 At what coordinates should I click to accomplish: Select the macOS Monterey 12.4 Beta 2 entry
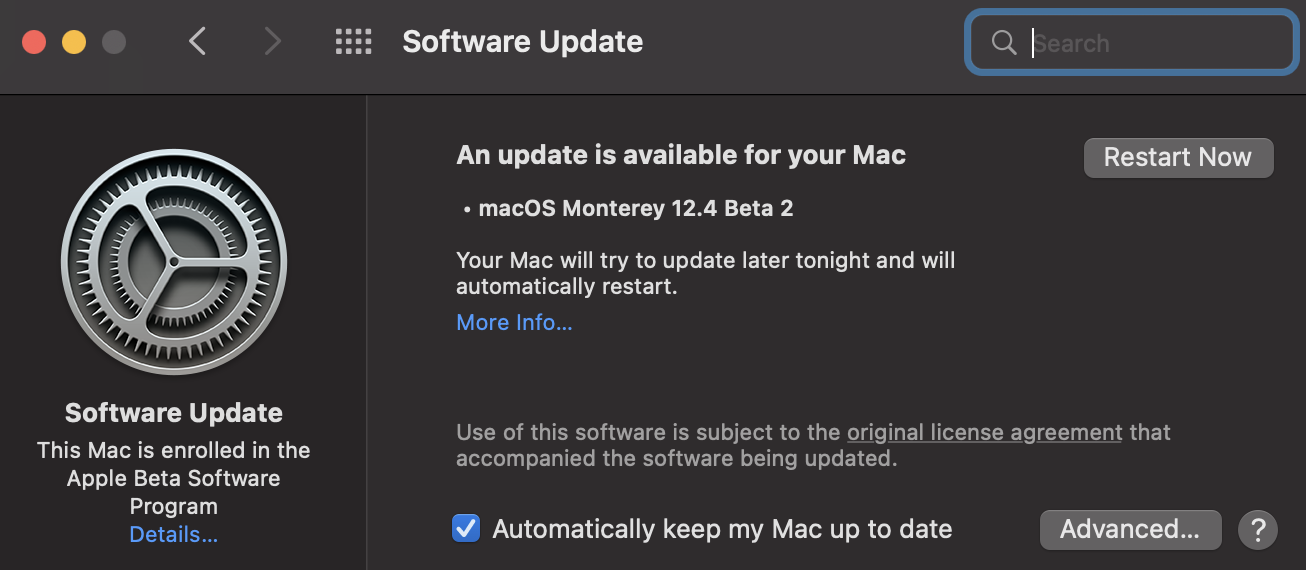point(635,208)
